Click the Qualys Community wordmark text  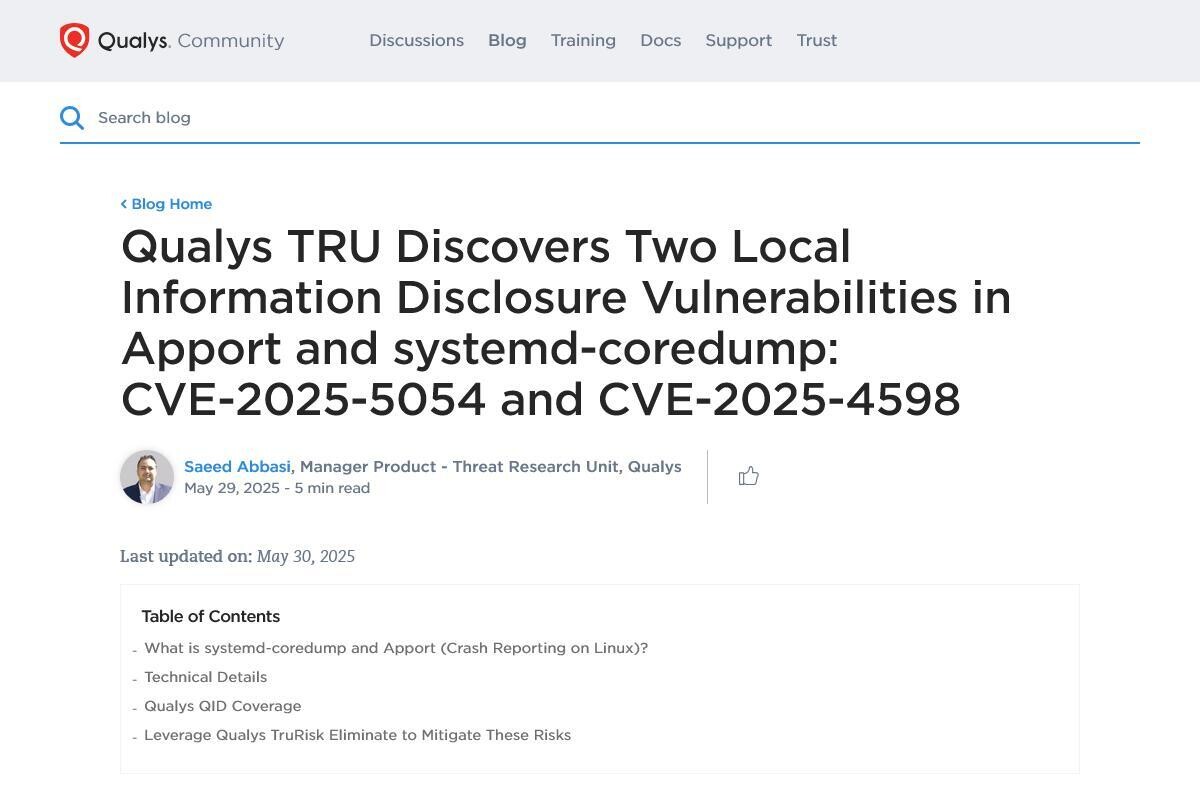click(x=191, y=41)
